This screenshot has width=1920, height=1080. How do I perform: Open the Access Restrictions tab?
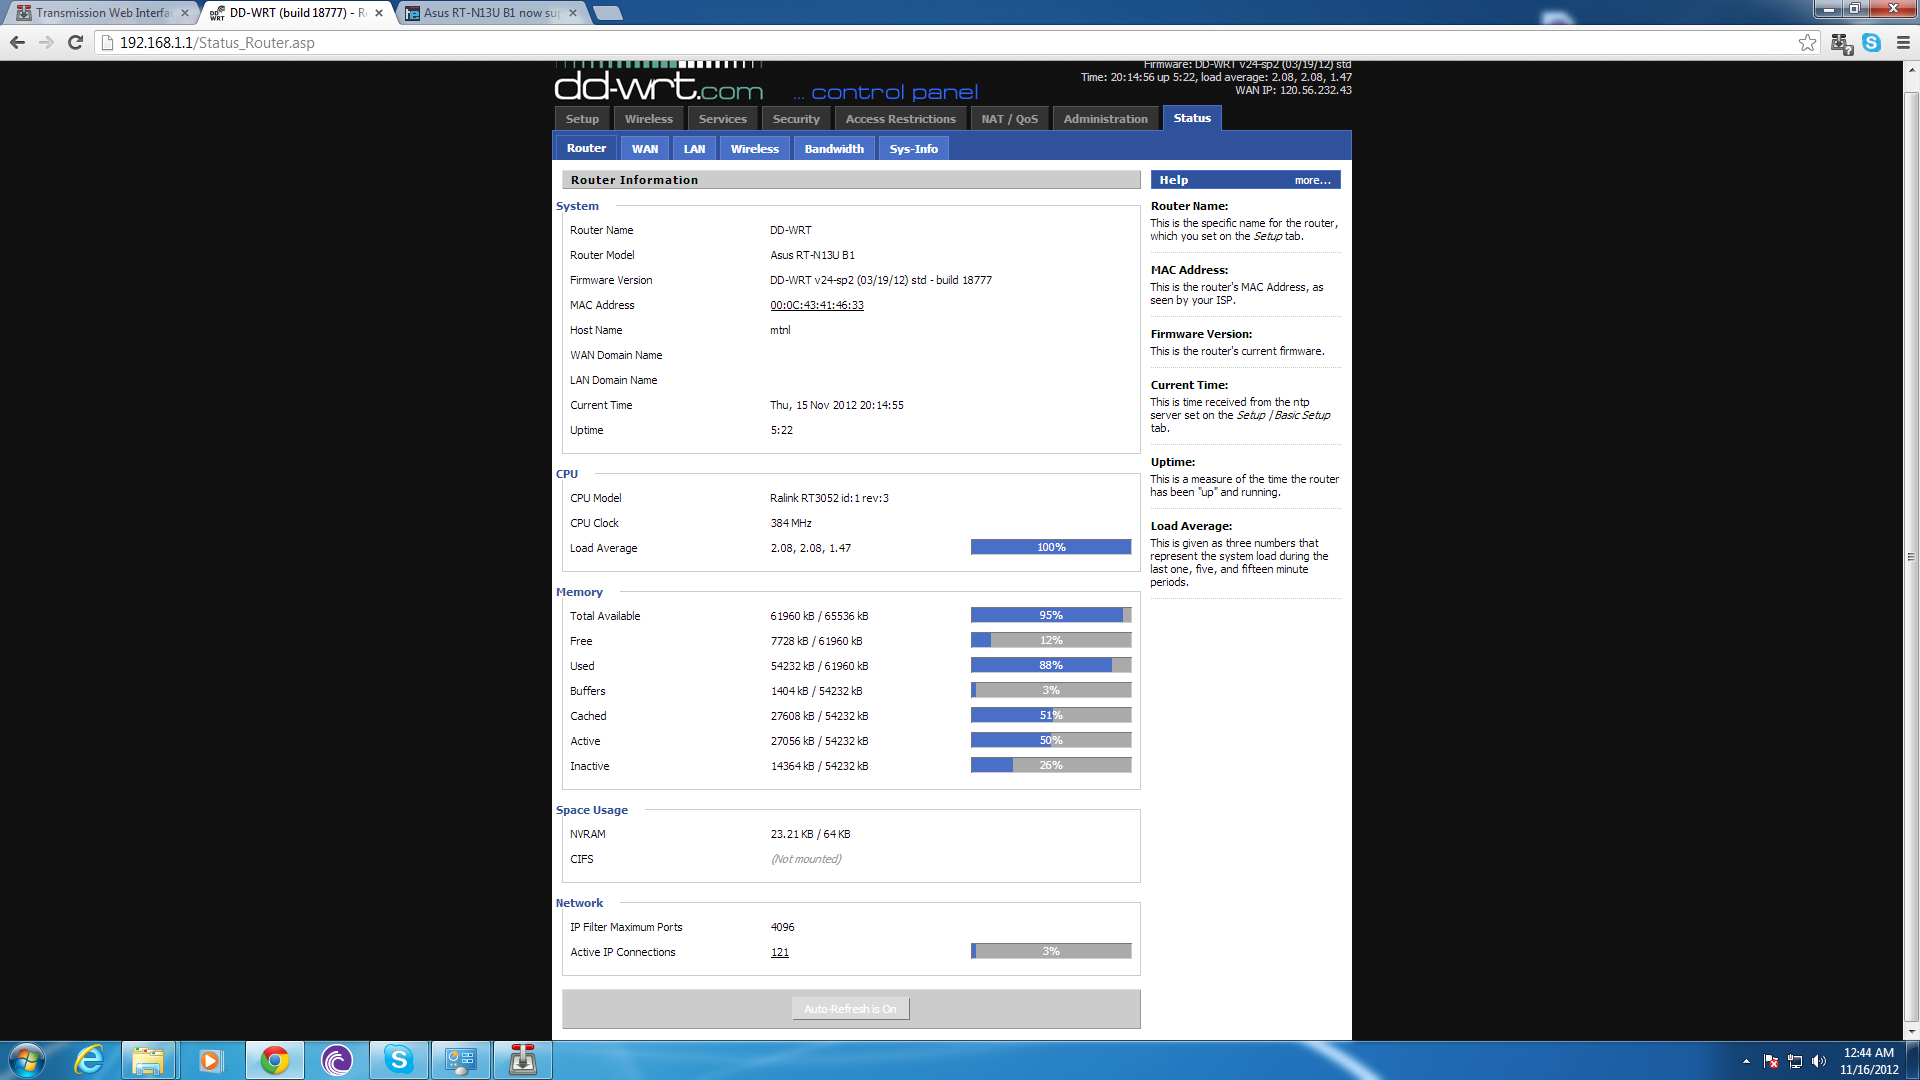900,119
